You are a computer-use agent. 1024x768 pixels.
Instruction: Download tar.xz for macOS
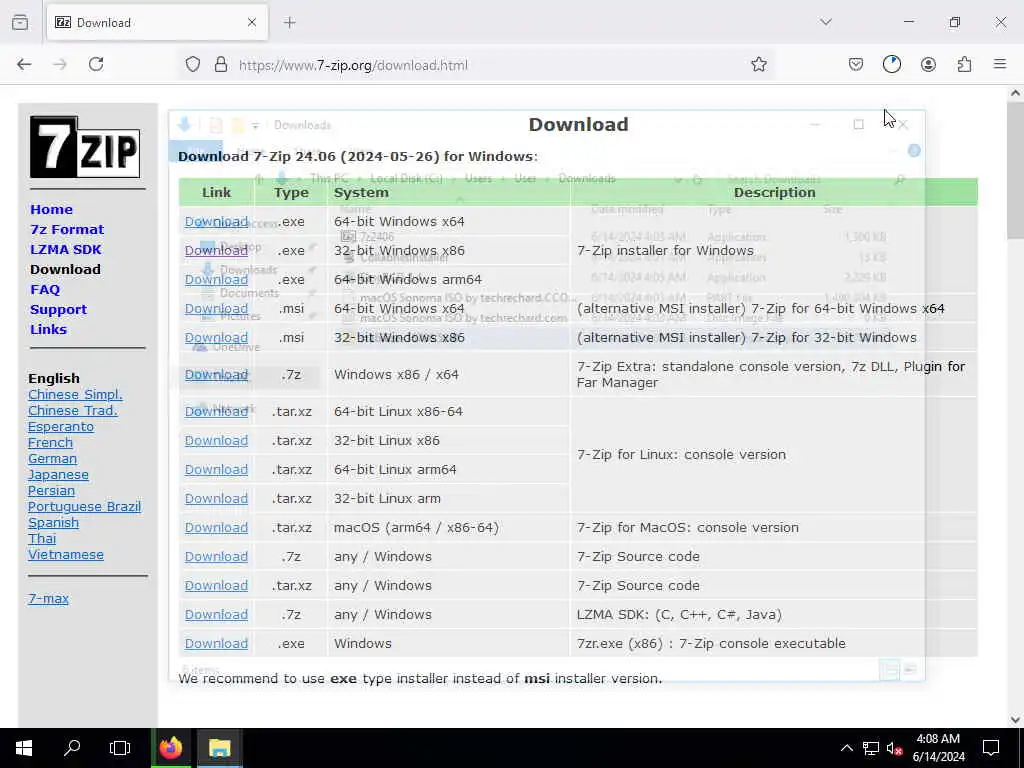click(216, 528)
